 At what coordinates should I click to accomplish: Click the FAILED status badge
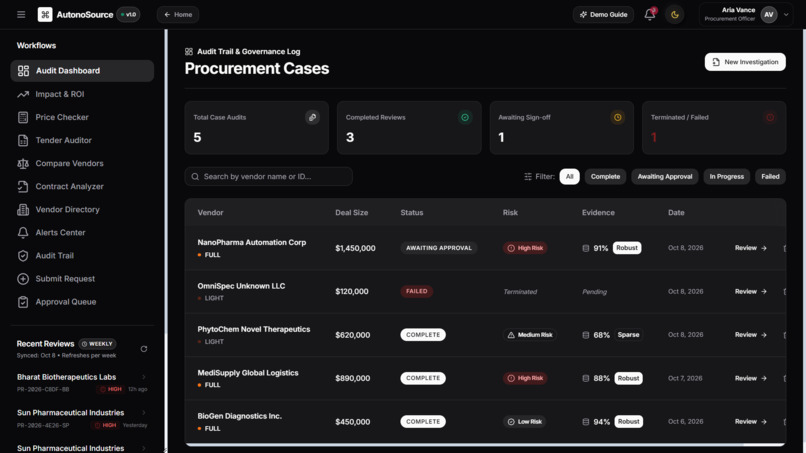(416, 291)
